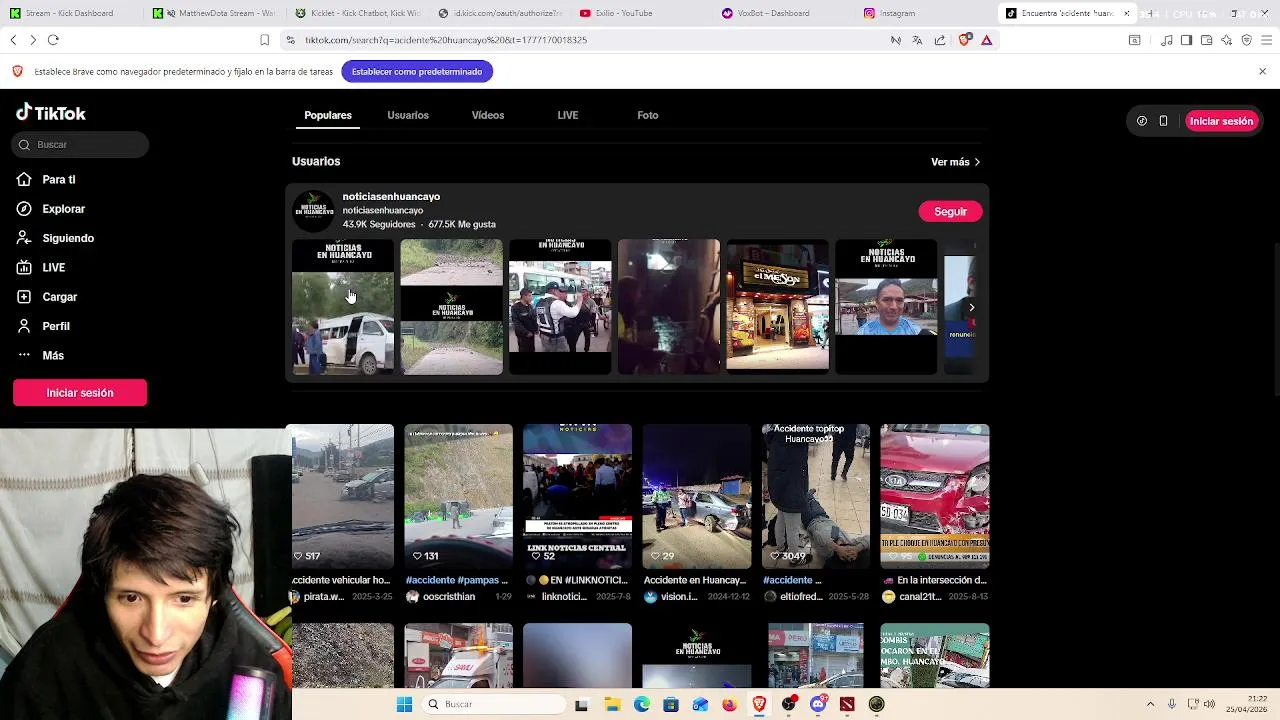This screenshot has height=720, width=1280.
Task: Open Explorar in sidebar
Action: click(x=51, y=209)
